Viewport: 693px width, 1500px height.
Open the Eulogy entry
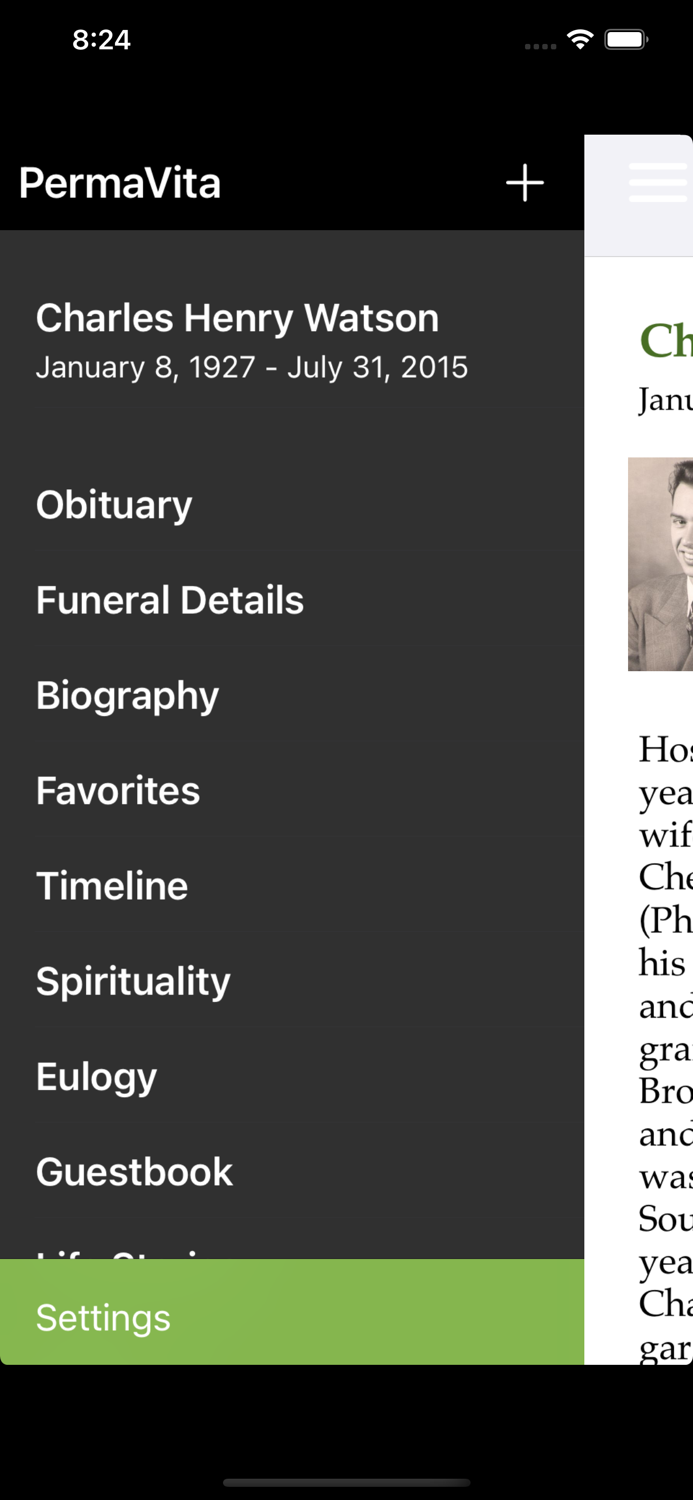pyautogui.click(x=96, y=1077)
